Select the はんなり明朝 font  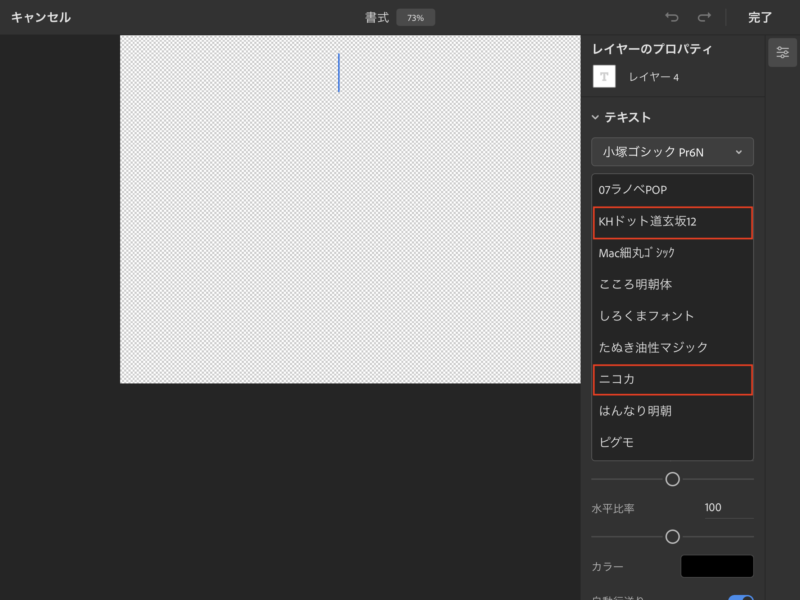[x=672, y=411]
